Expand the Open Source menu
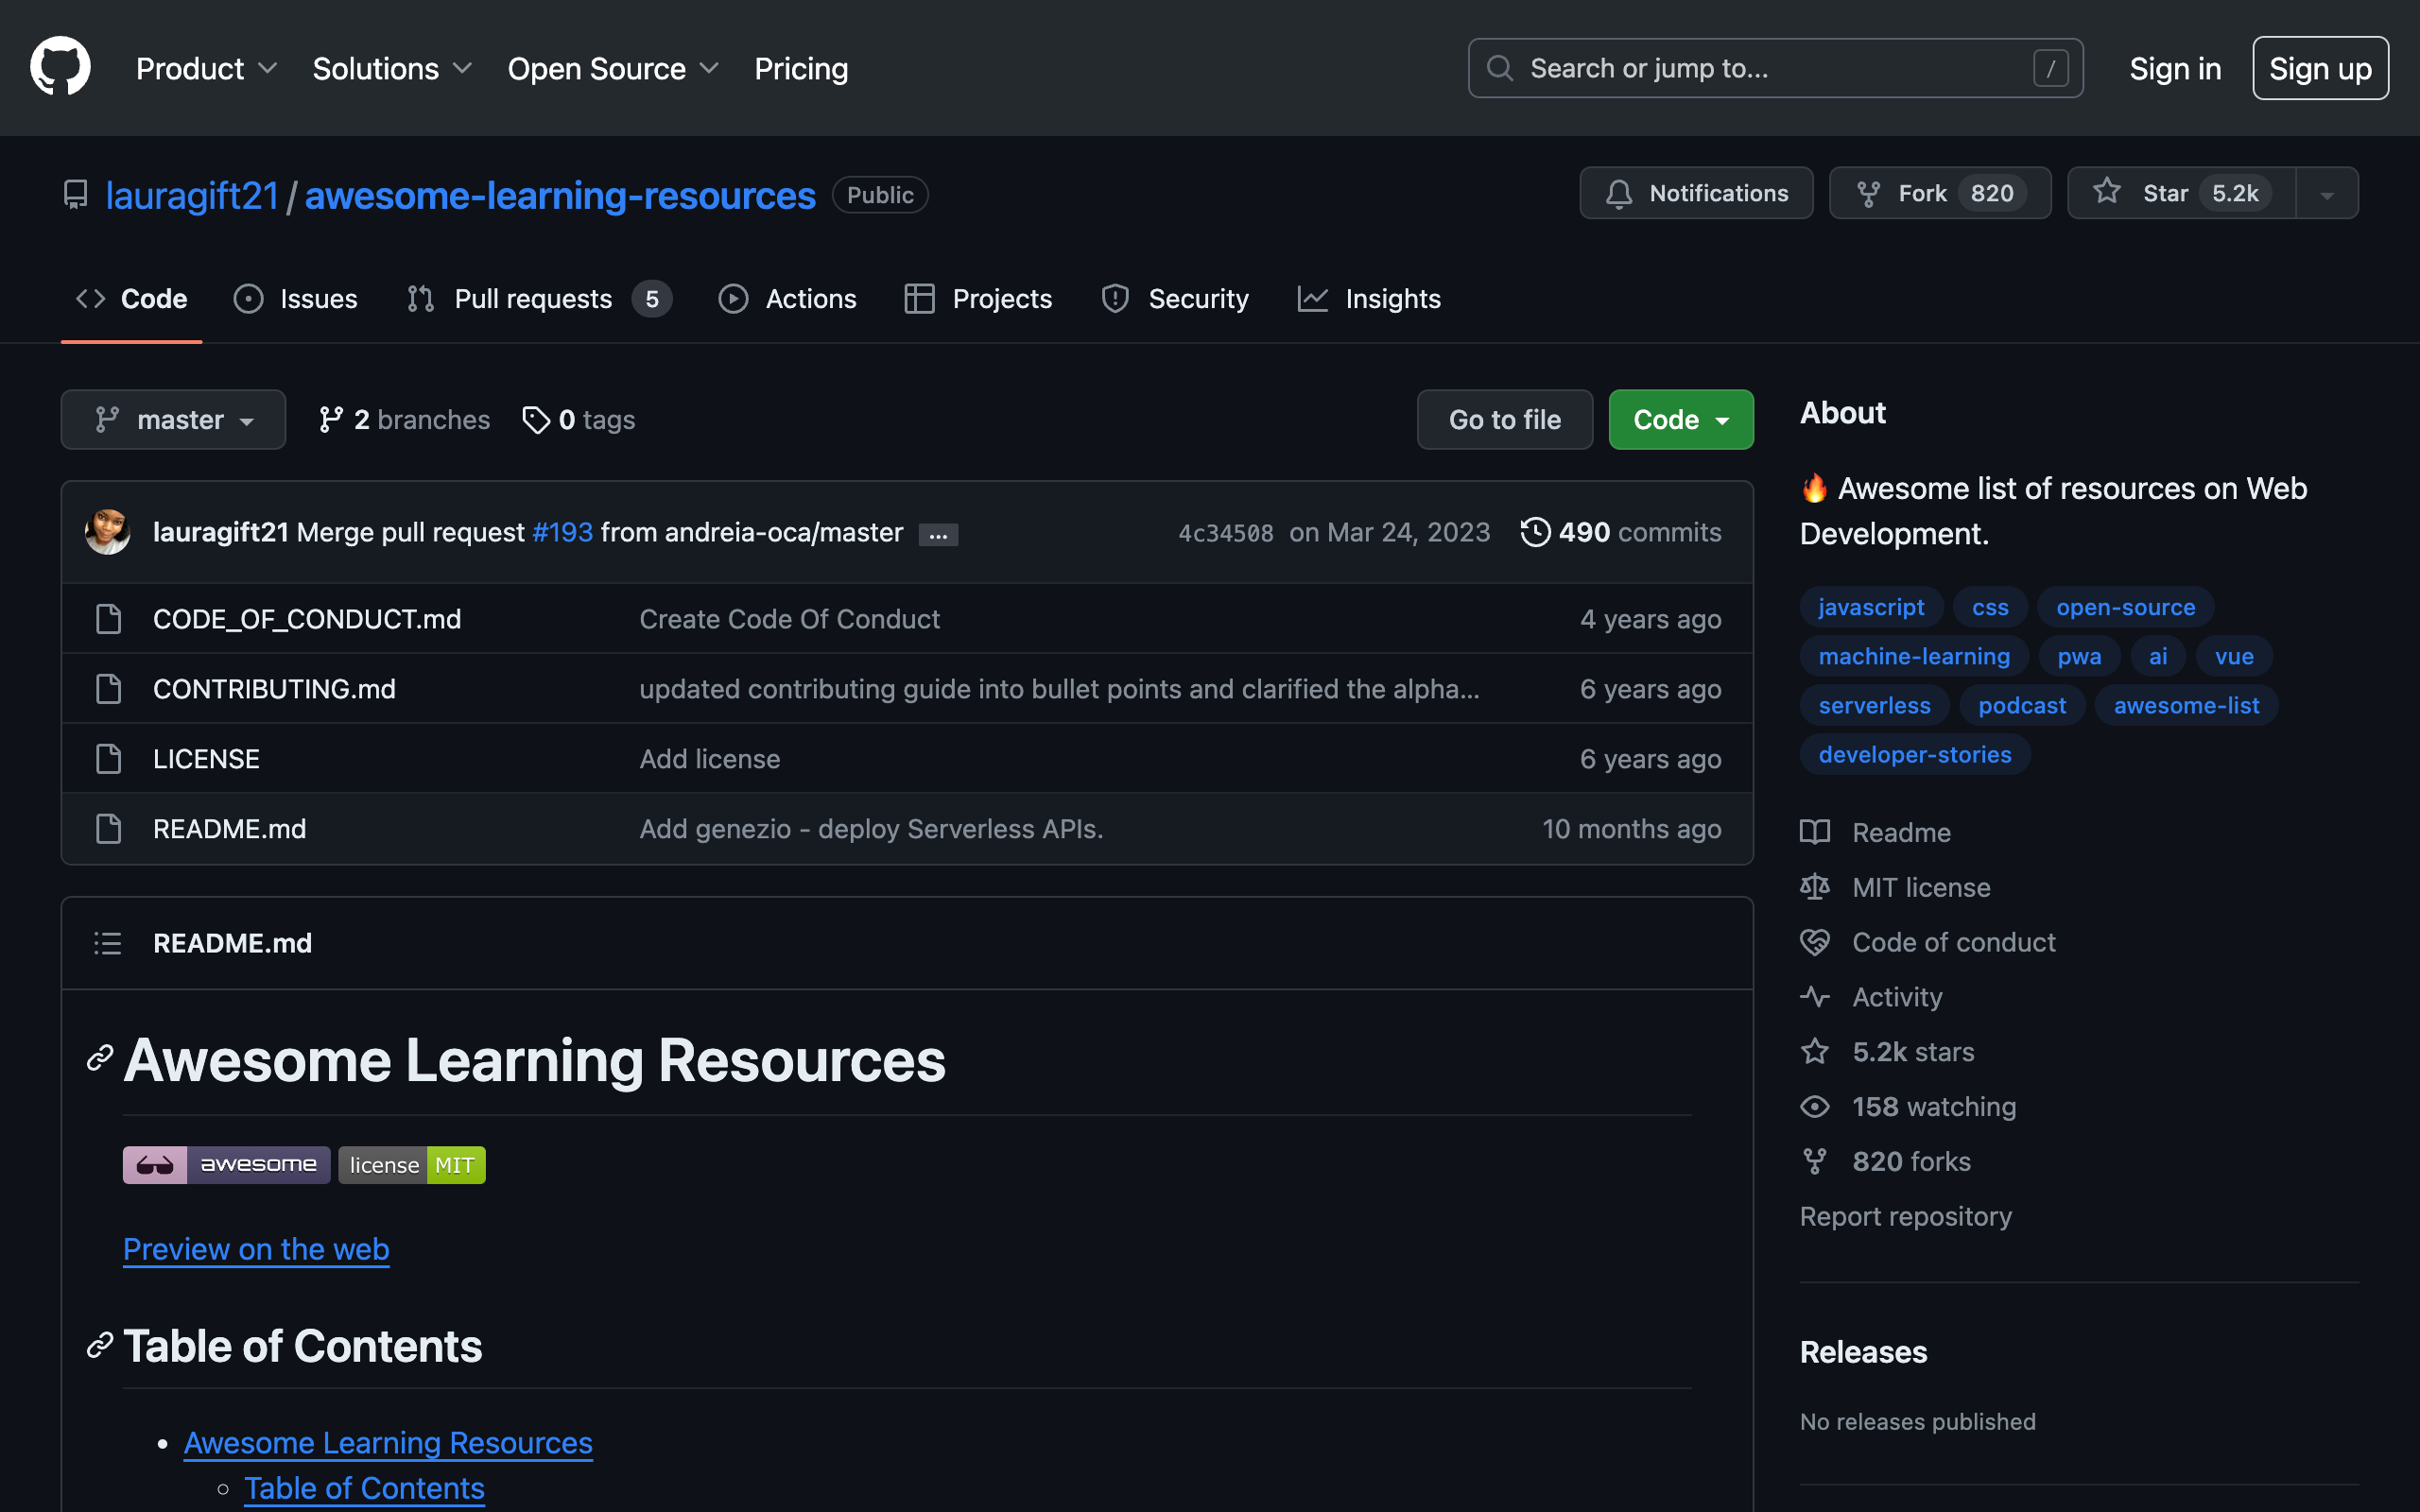2420x1512 pixels. (613, 68)
